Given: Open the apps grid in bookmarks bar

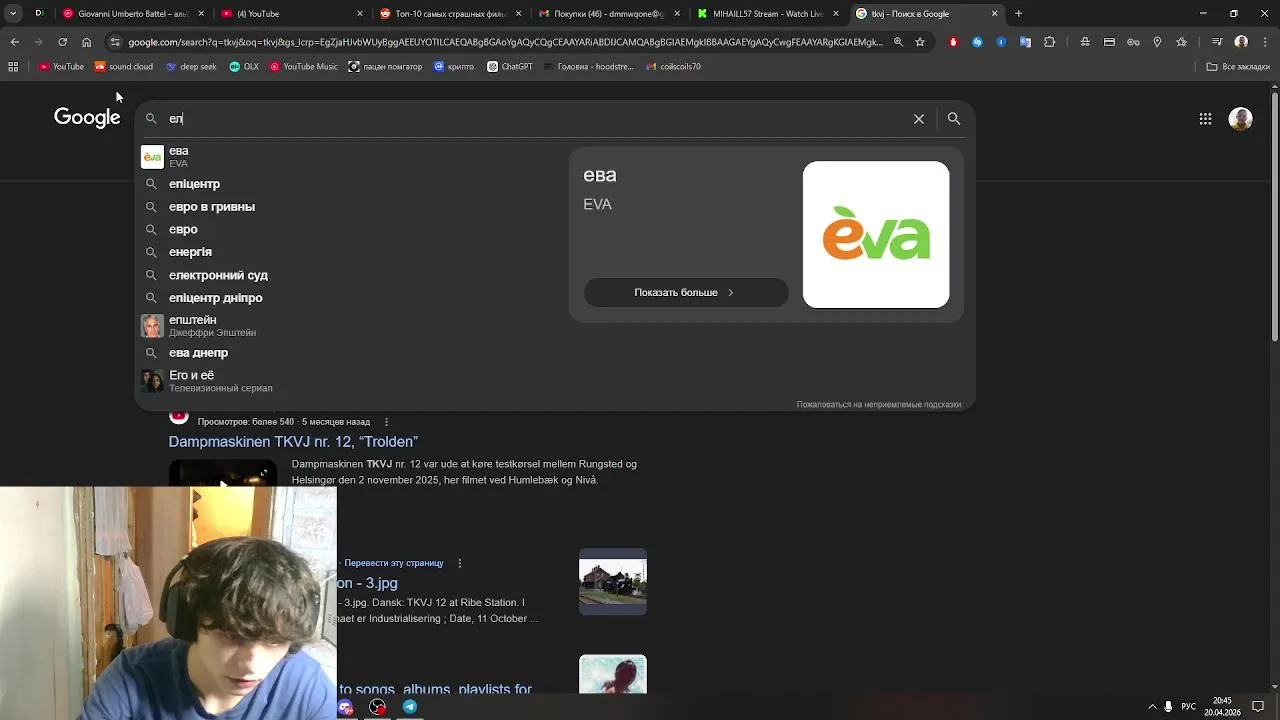Looking at the screenshot, I should pyautogui.click(x=13, y=67).
